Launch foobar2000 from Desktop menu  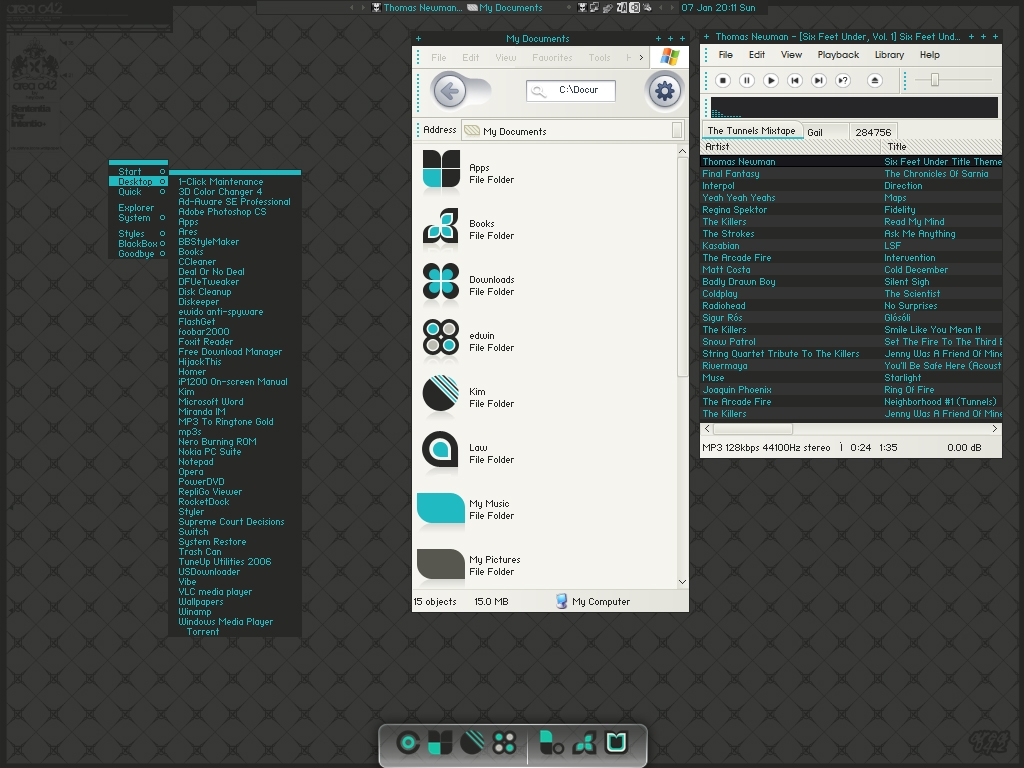[204, 332]
